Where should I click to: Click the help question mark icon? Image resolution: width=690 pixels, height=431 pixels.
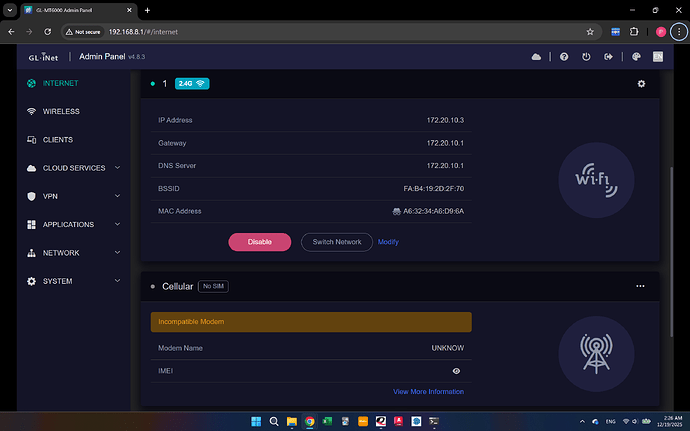coord(564,58)
